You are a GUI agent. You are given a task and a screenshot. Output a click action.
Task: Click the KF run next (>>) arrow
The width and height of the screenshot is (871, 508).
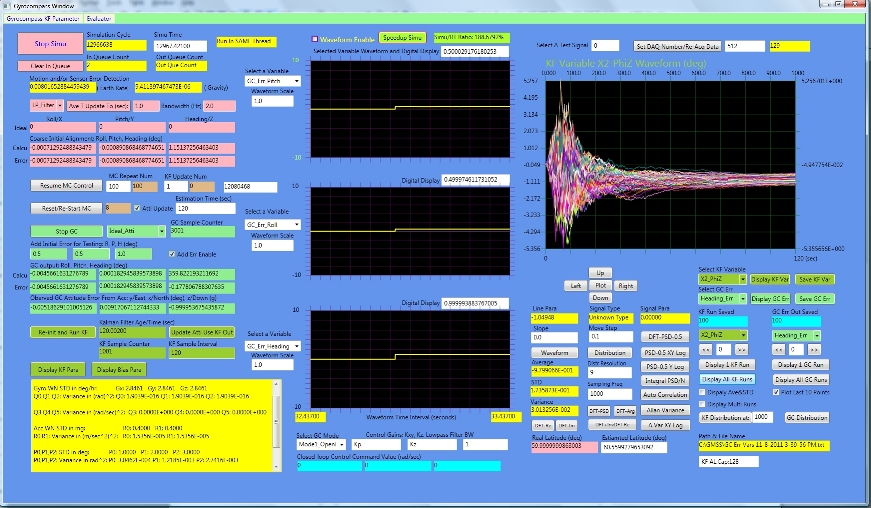pos(743,350)
